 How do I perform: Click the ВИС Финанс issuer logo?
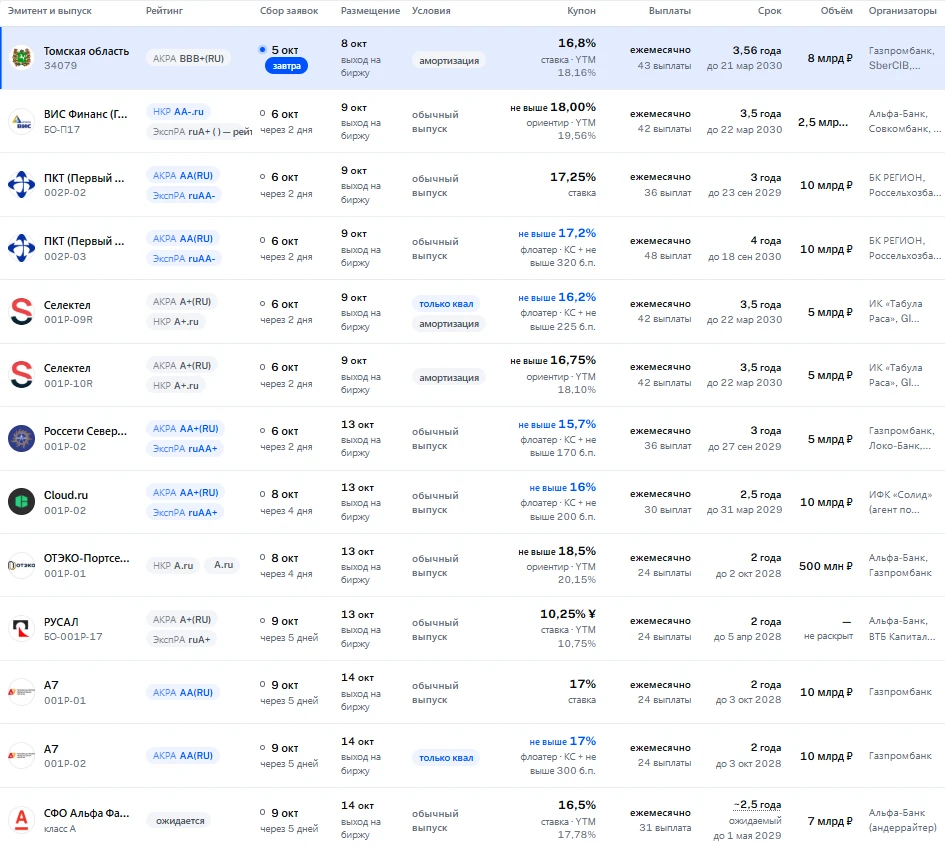(x=22, y=121)
